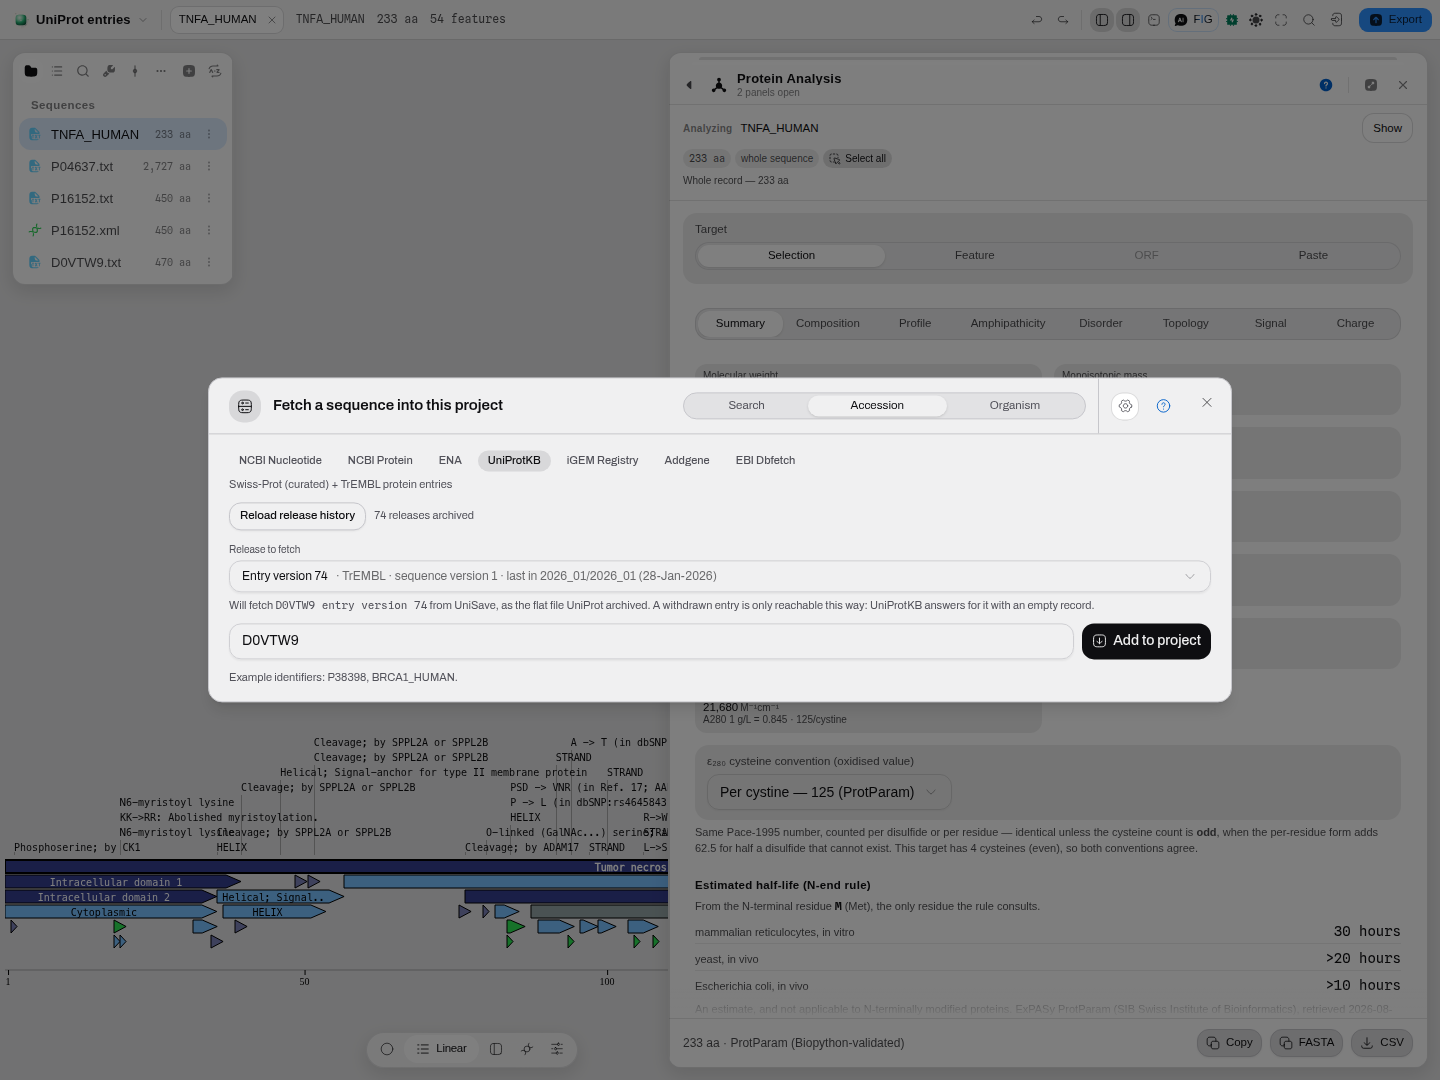The image size is (1440, 1080).
Task: Close the Fetch a sequence dialog
Action: 1207,402
